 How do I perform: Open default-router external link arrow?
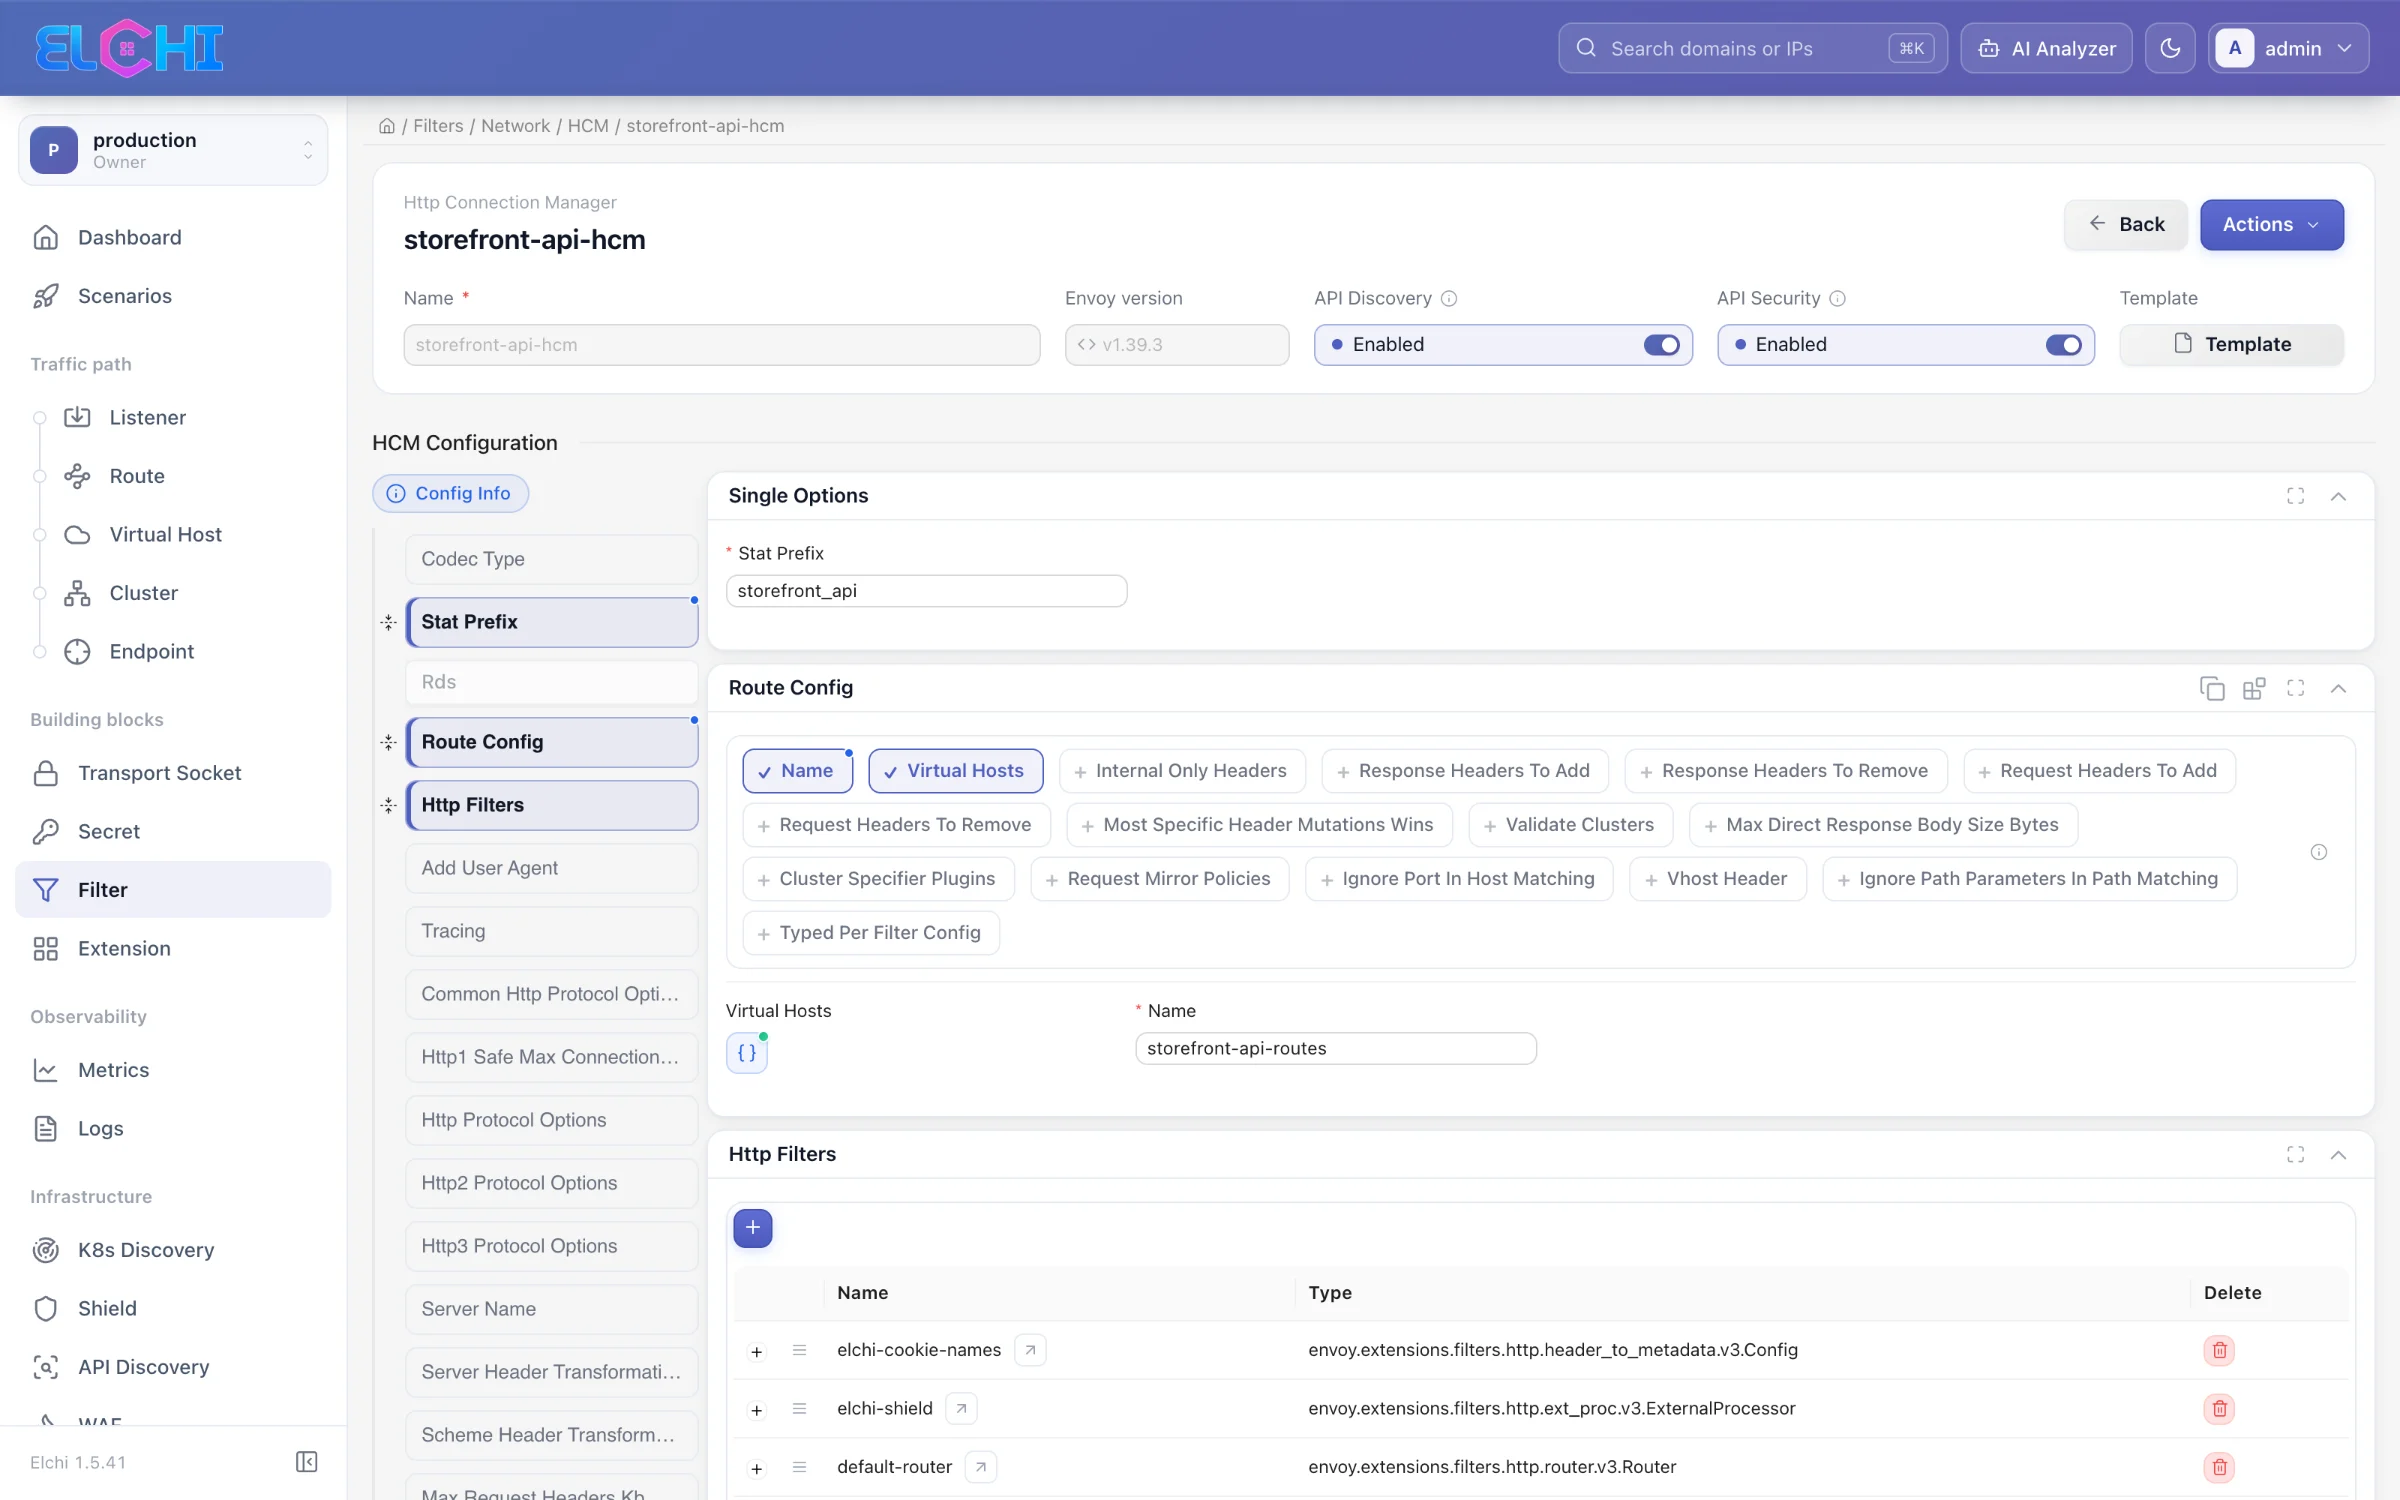click(981, 1467)
